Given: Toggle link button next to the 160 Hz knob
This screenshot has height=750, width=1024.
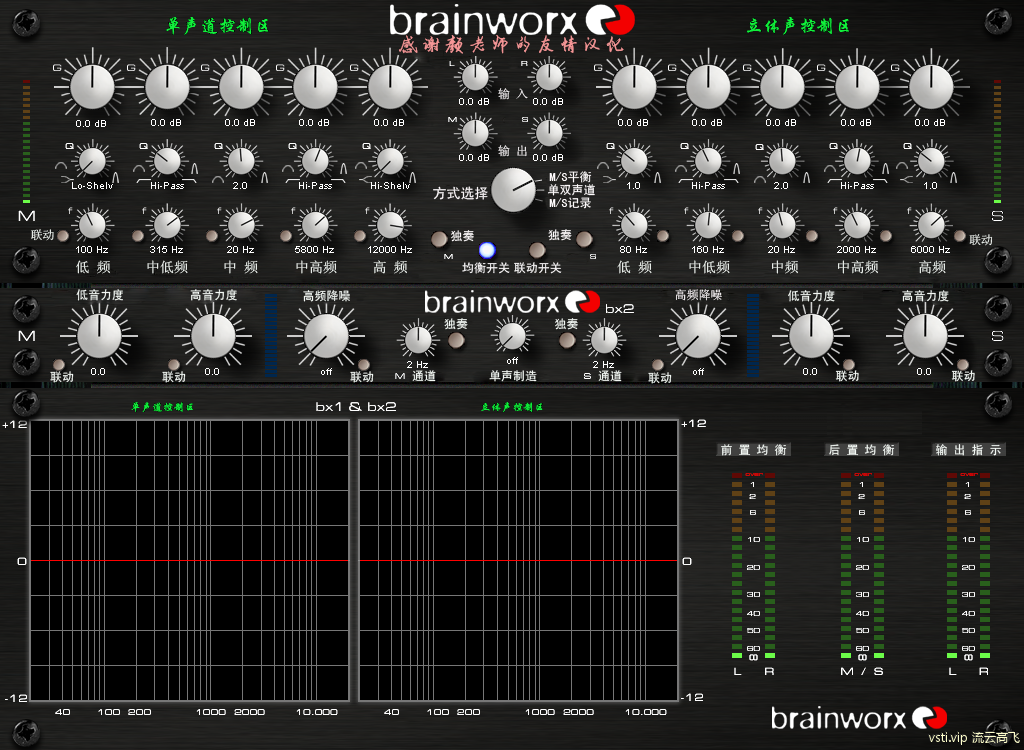Looking at the screenshot, I should [738, 236].
